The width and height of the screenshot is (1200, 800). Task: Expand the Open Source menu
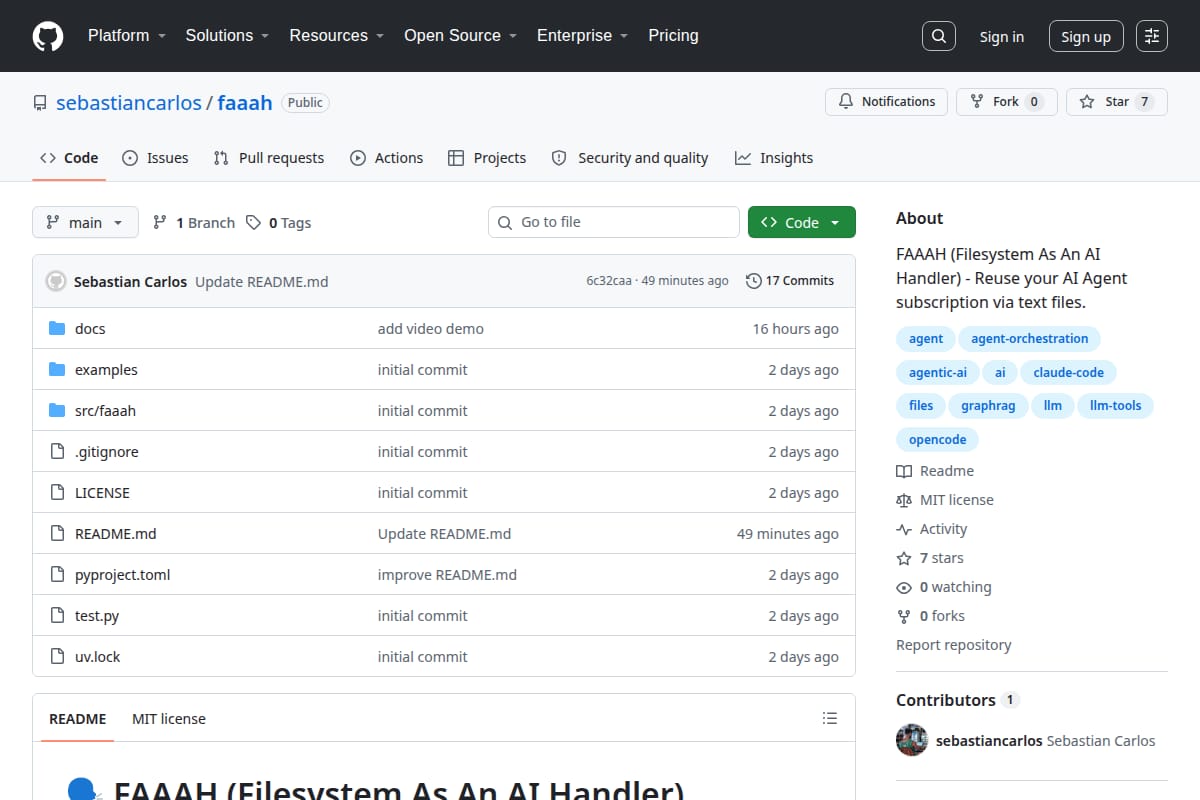(460, 35)
